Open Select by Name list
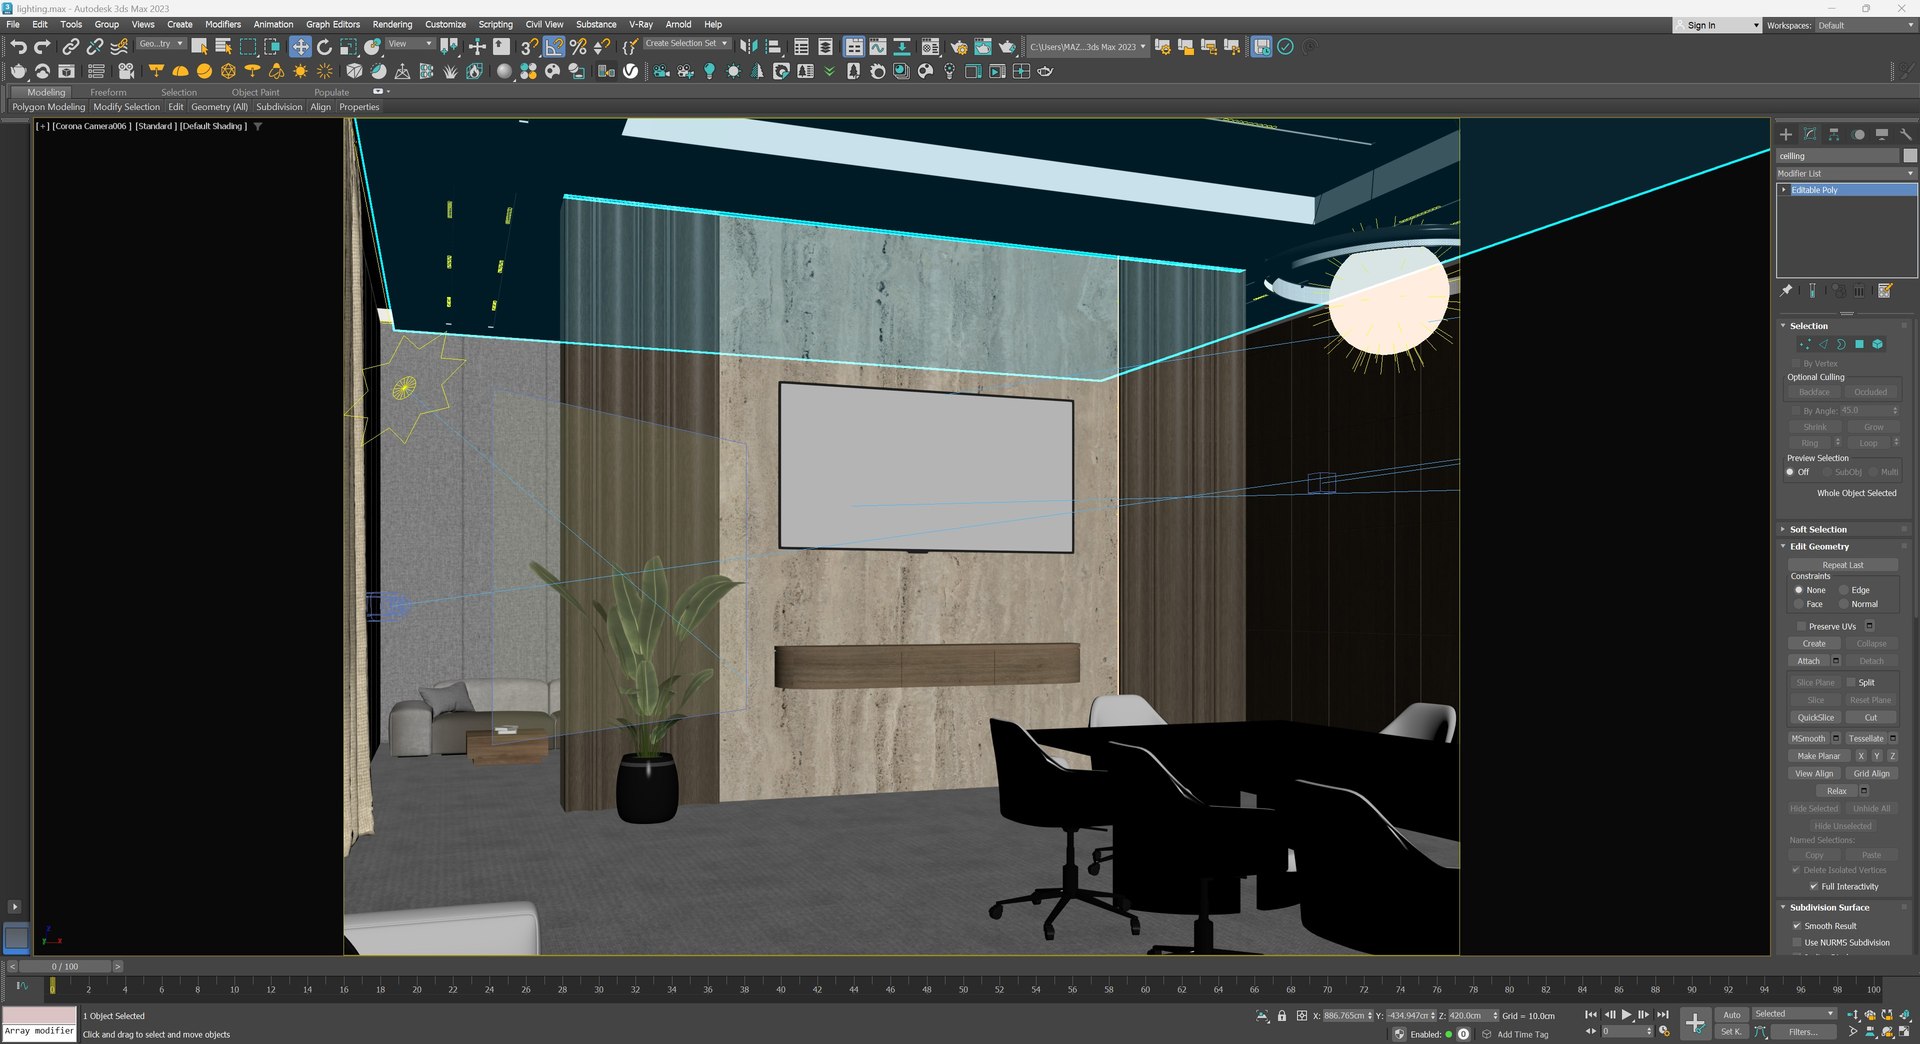1920x1044 pixels. pyautogui.click(x=223, y=47)
